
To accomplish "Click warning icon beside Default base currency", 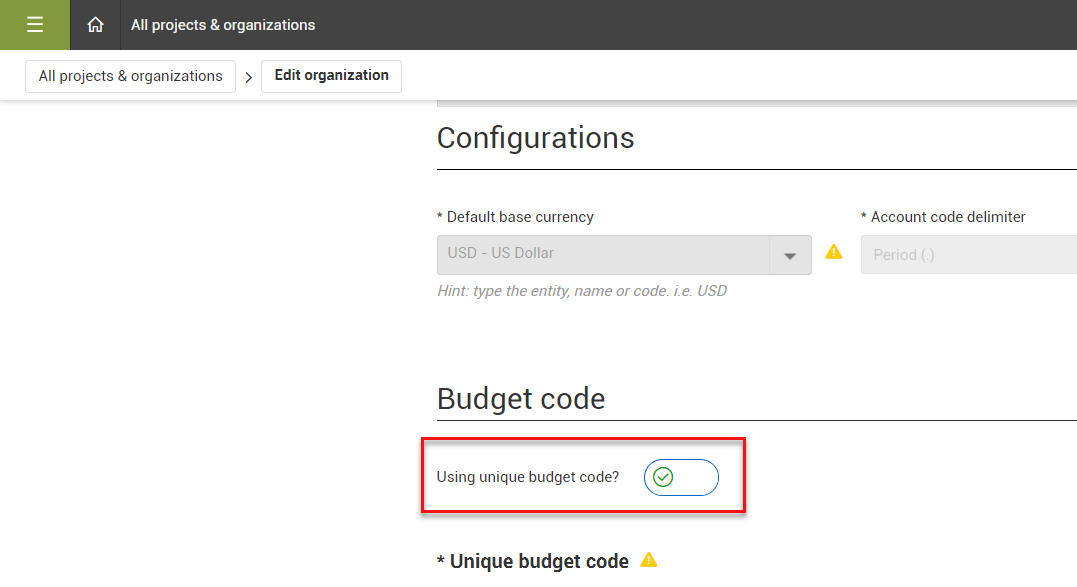I will click(833, 252).
